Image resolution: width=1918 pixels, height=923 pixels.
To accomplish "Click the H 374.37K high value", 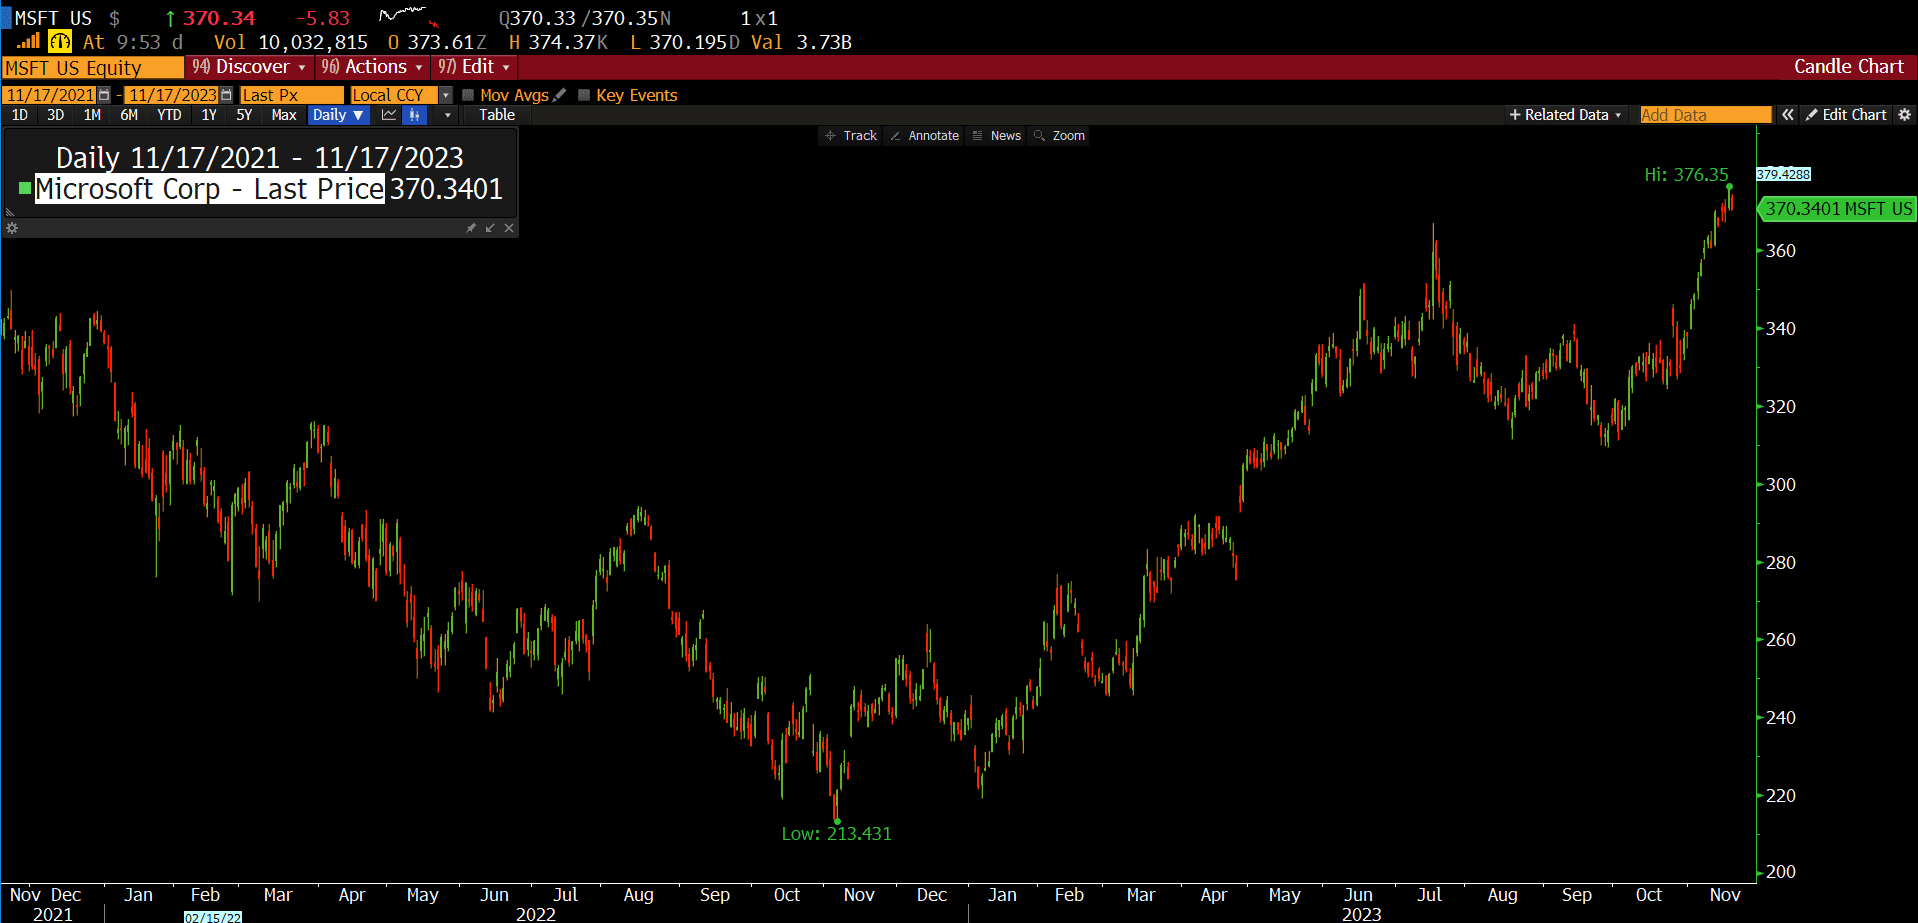I will coord(558,42).
